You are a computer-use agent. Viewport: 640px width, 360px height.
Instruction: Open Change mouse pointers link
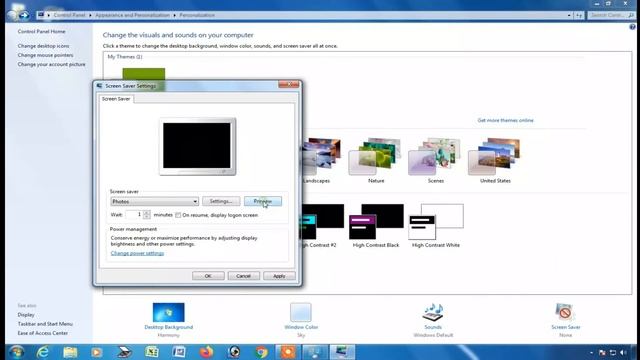point(45,55)
